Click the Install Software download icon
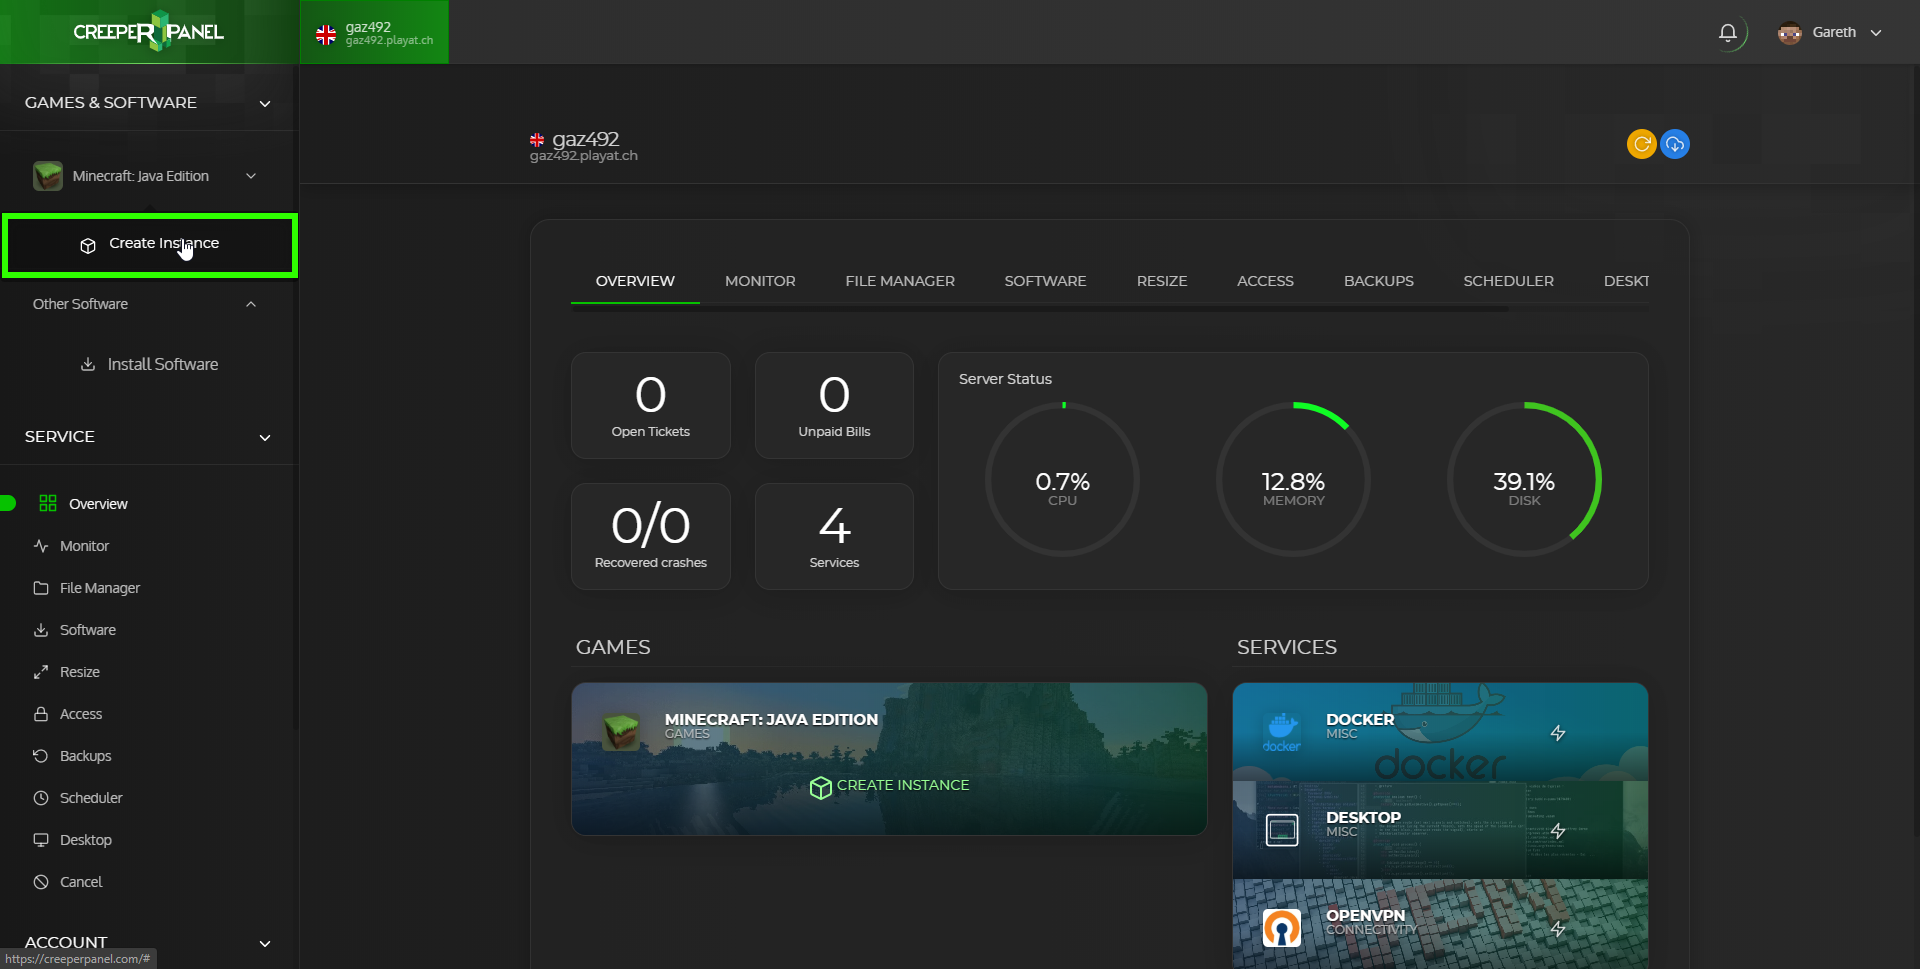The width and height of the screenshot is (1920, 969). (x=88, y=364)
